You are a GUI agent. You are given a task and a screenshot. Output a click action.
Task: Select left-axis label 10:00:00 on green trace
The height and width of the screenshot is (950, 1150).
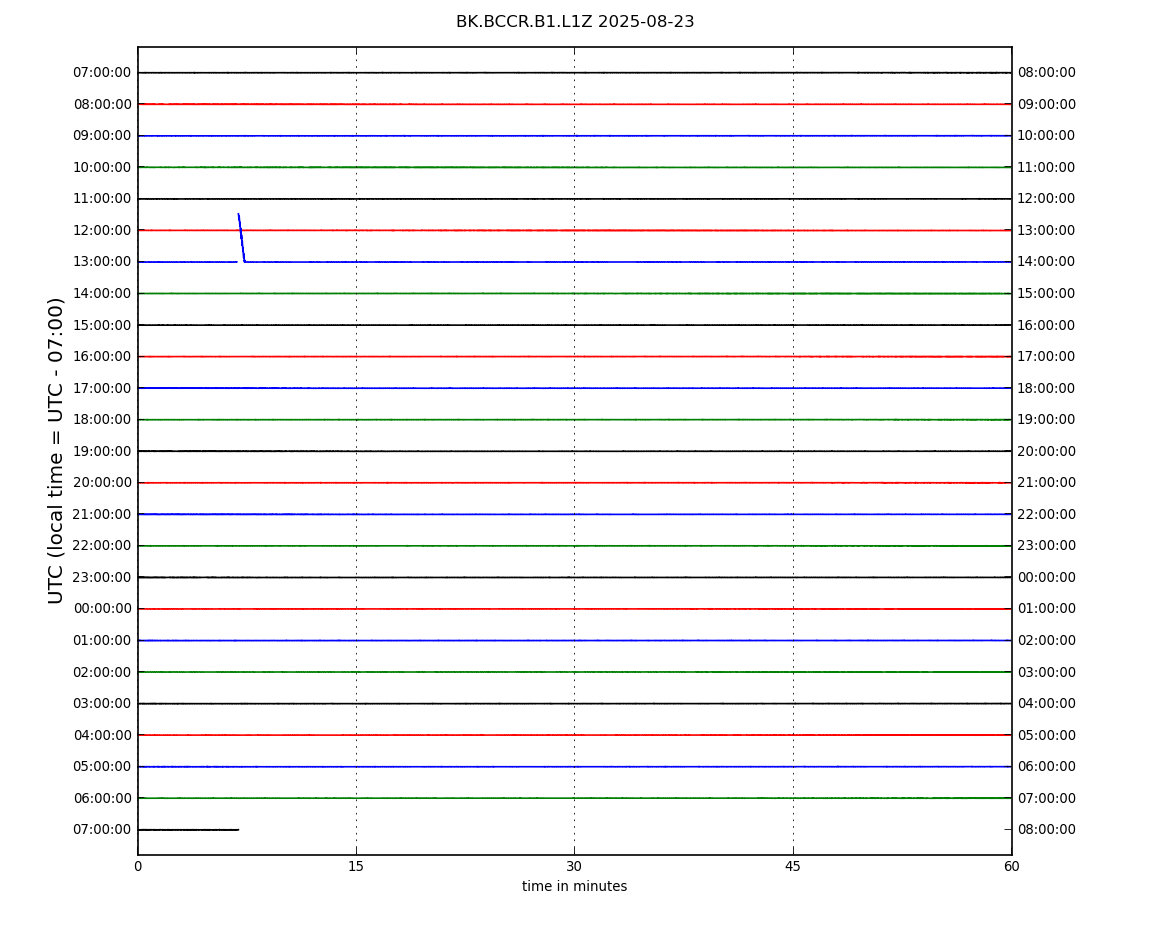point(102,167)
